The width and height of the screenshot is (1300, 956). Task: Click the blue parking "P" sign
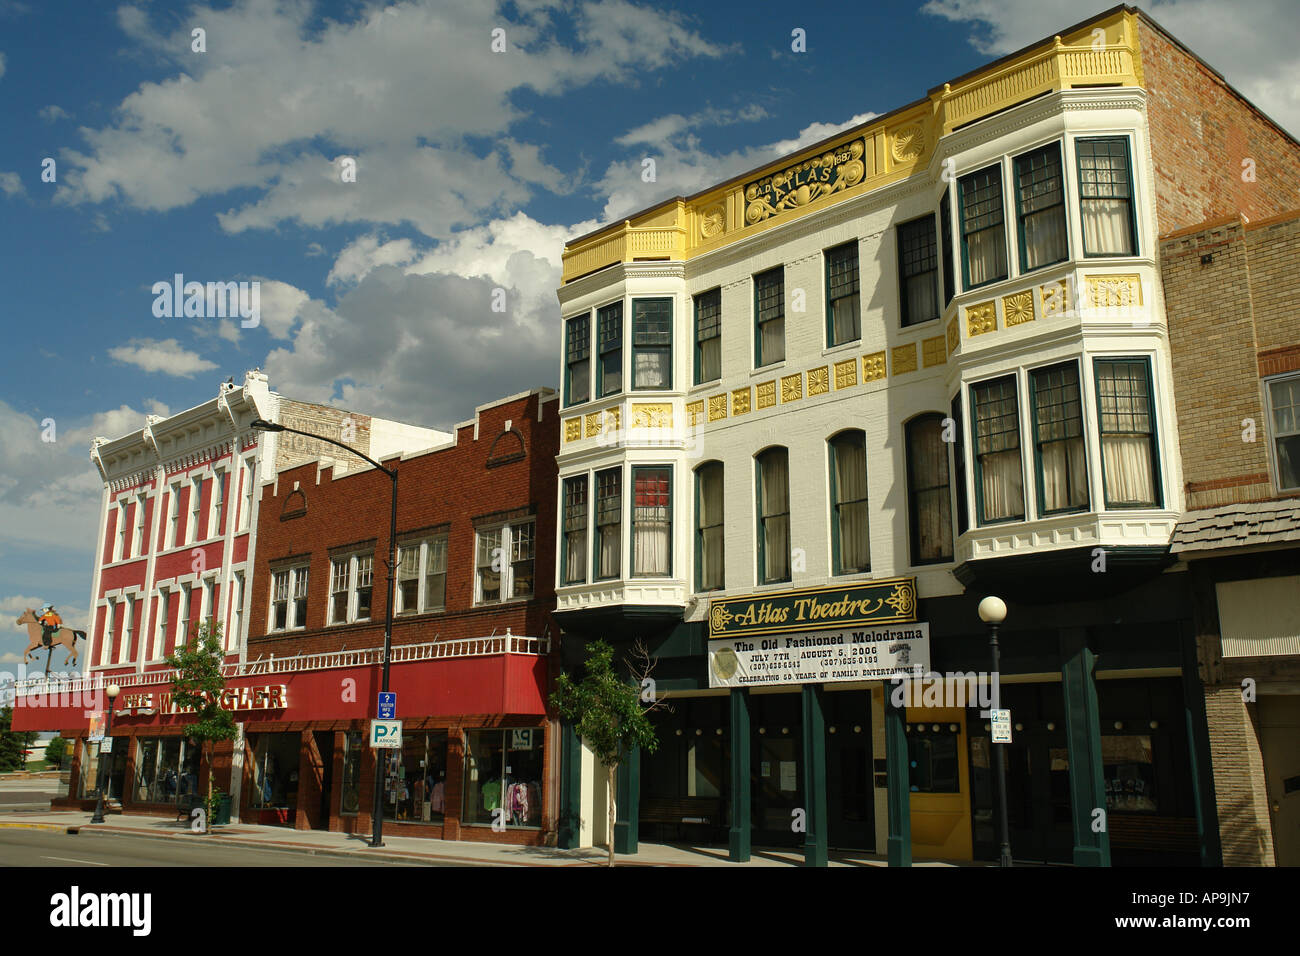(386, 734)
